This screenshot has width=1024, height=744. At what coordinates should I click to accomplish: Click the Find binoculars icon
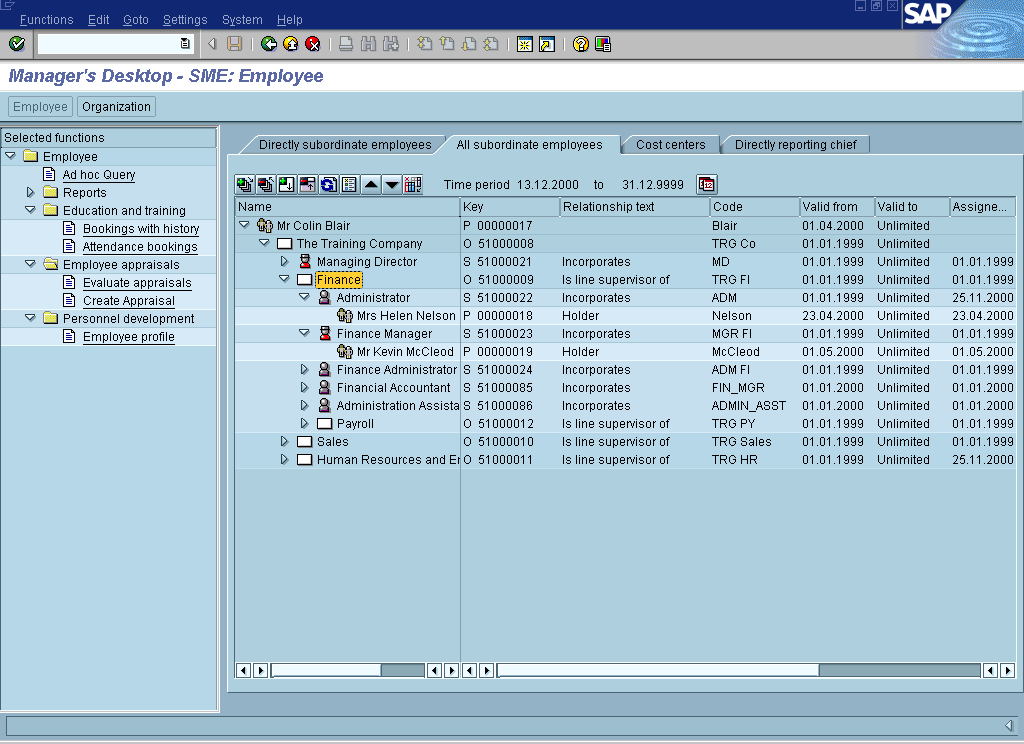tap(368, 44)
